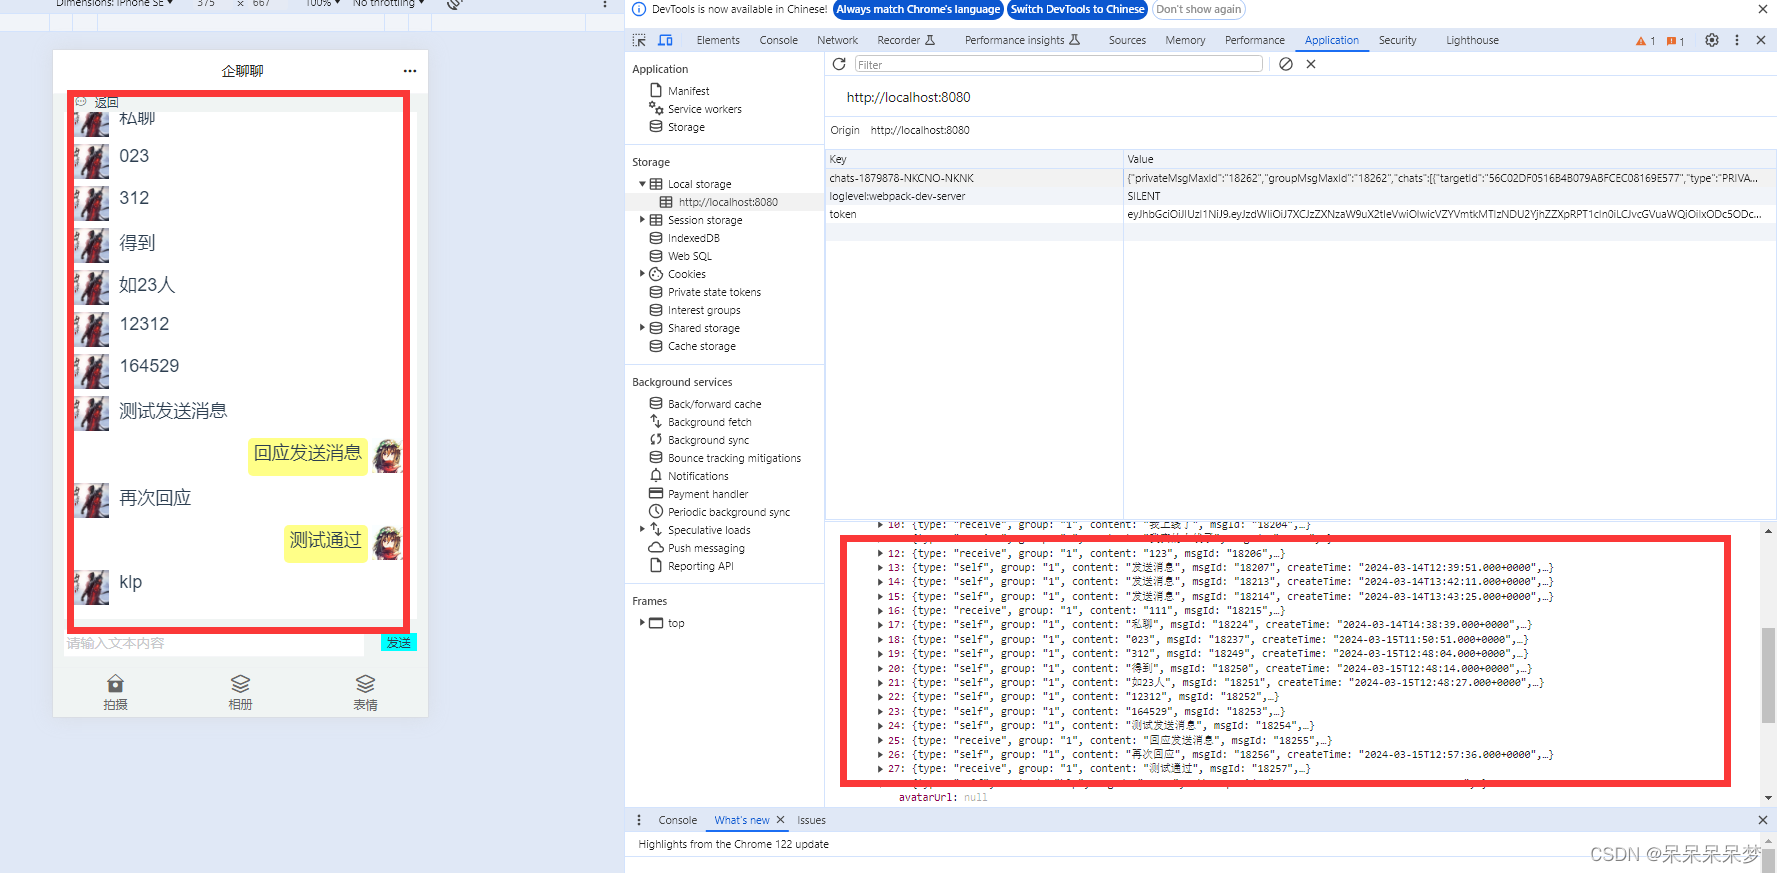
Task: Select the inspect element picker icon
Action: click(x=639, y=40)
